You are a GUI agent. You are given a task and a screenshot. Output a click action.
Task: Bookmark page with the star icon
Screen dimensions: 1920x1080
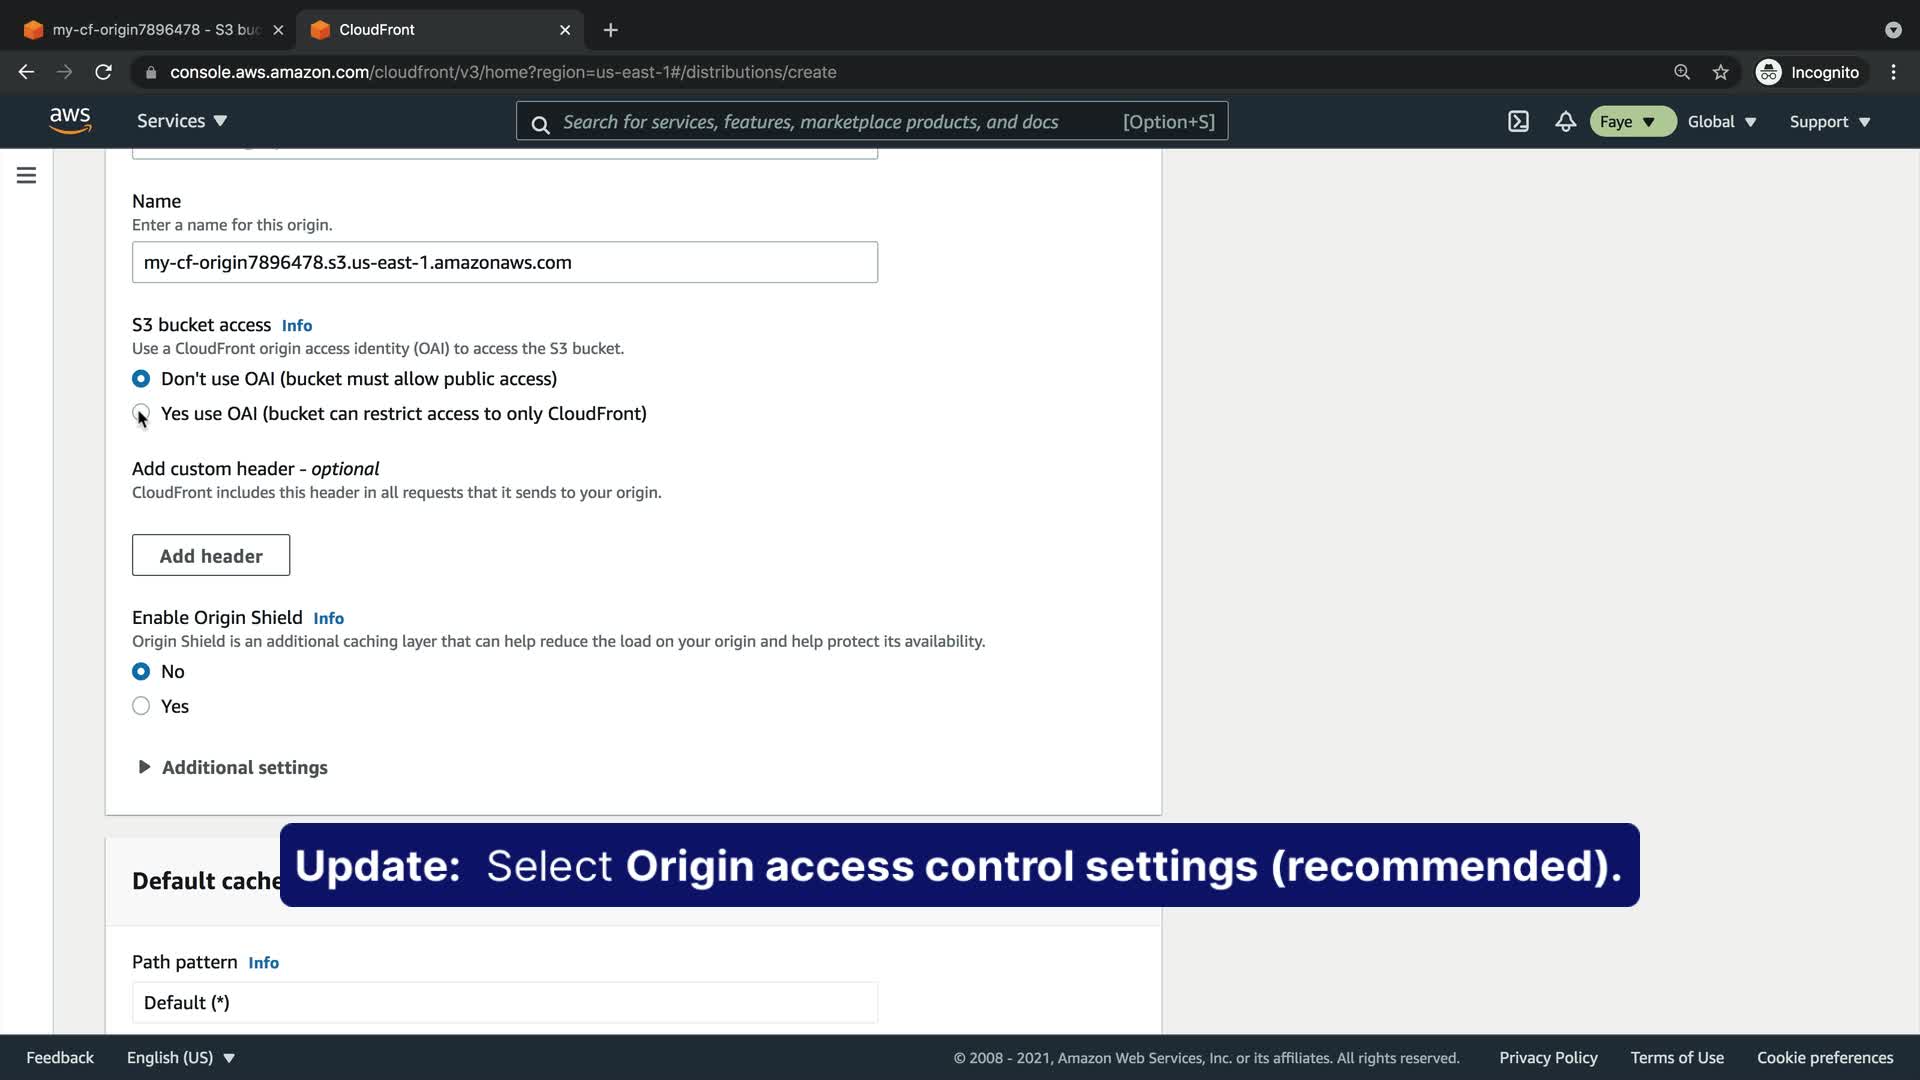pyautogui.click(x=1720, y=72)
